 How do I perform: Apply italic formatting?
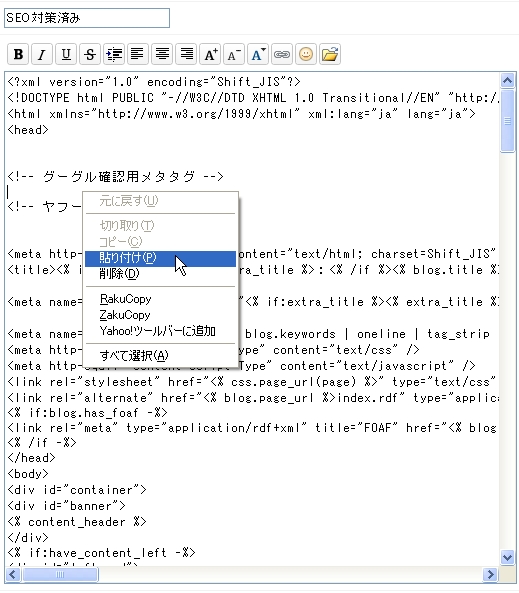(x=42, y=54)
